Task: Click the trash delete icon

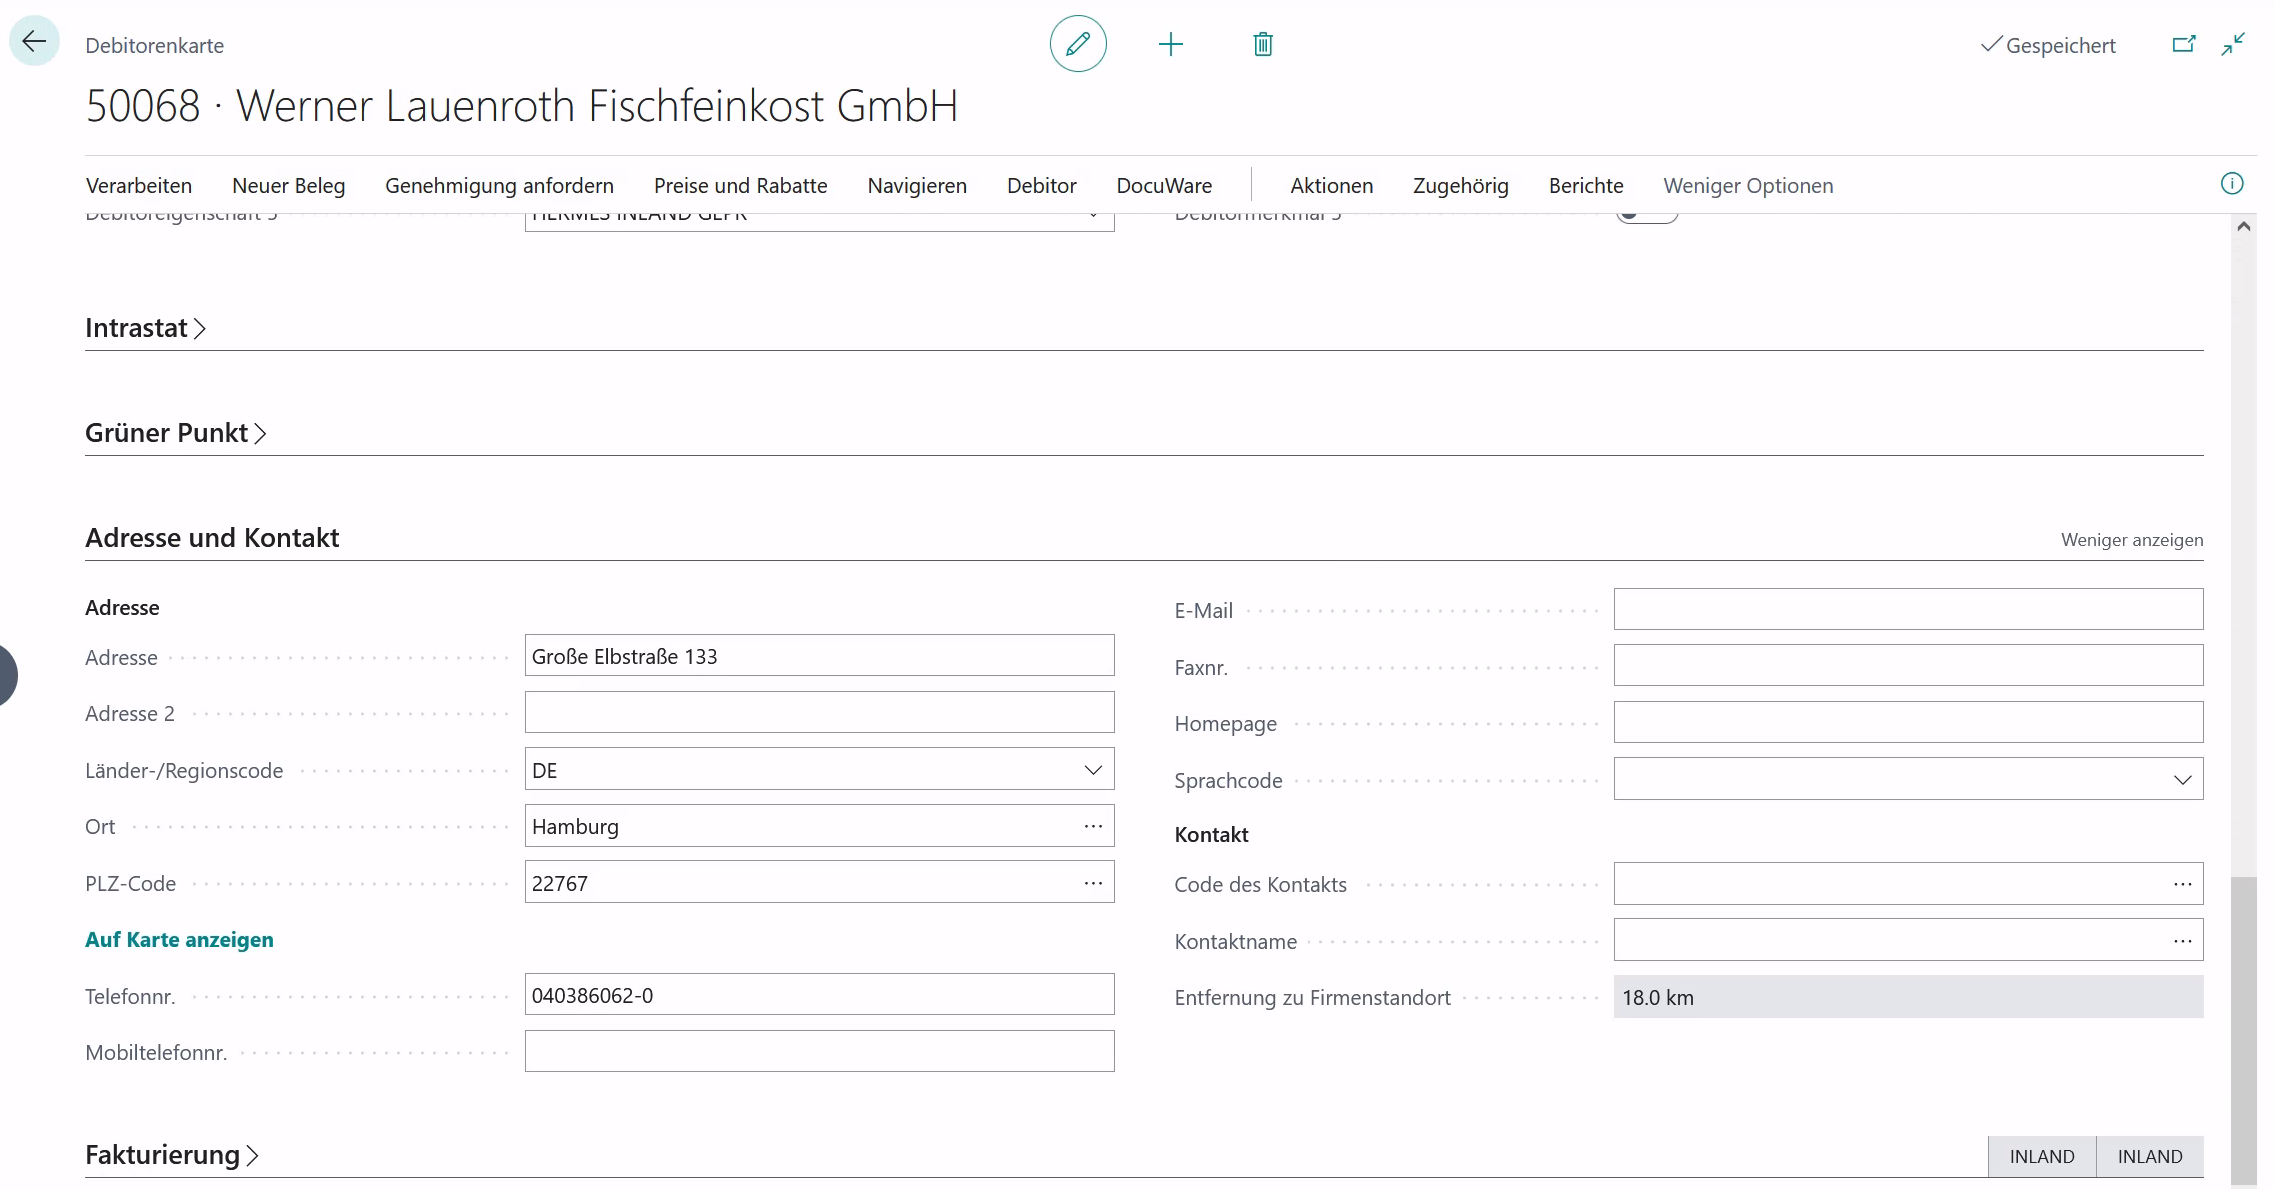Action: pos(1263,44)
